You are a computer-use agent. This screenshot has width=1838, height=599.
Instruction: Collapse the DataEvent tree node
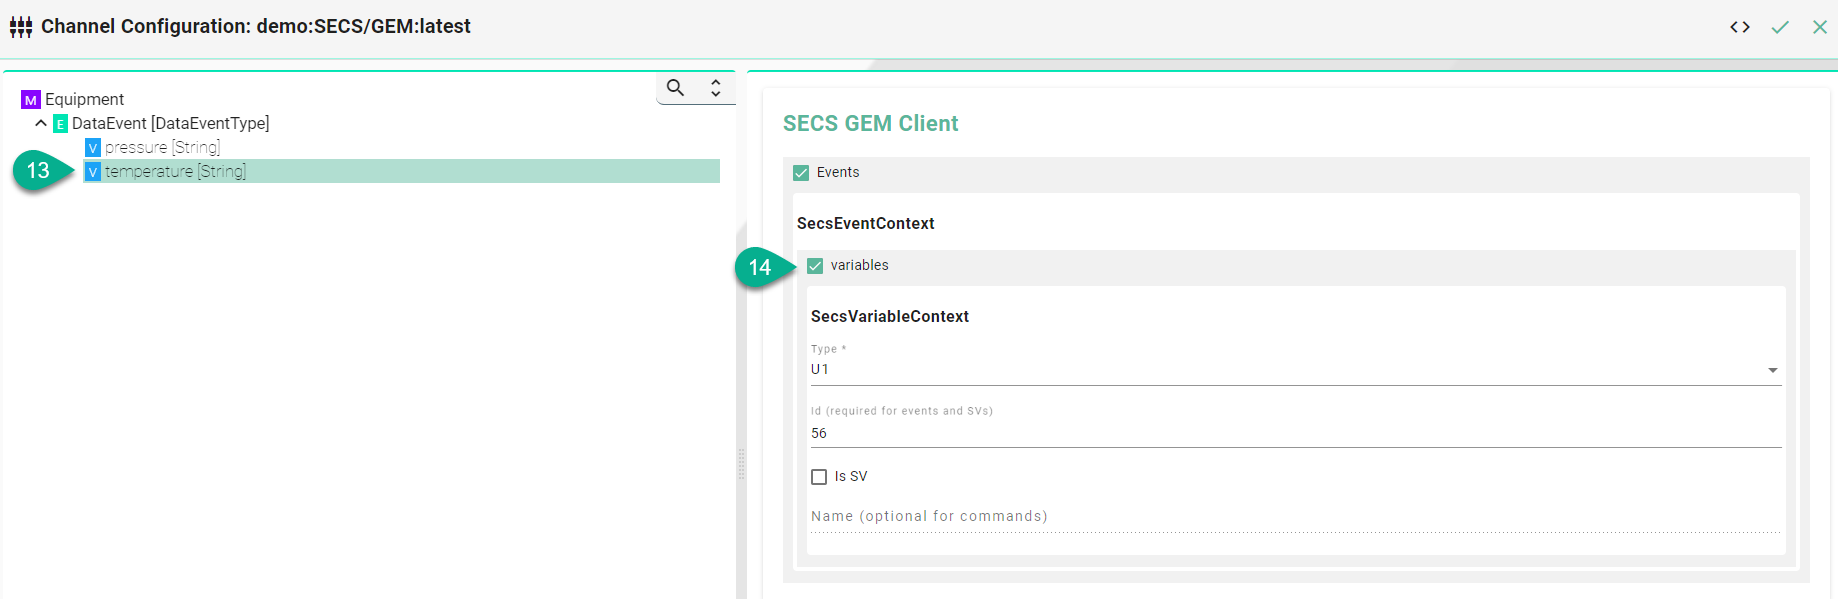(41, 124)
